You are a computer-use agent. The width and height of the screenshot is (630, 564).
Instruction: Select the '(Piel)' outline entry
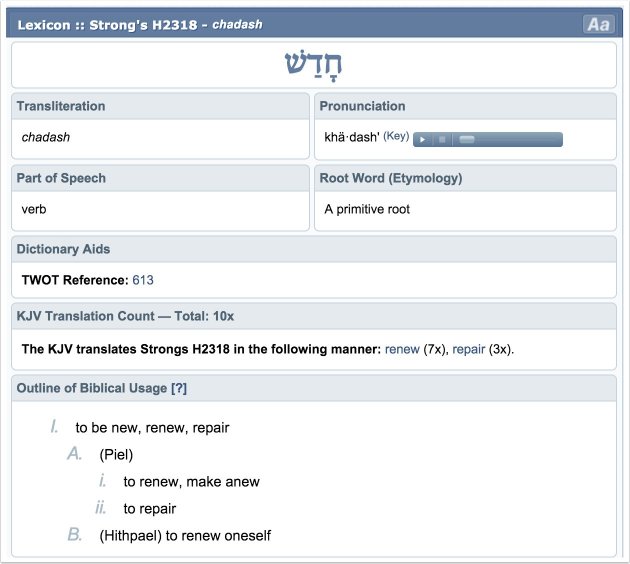(116, 454)
